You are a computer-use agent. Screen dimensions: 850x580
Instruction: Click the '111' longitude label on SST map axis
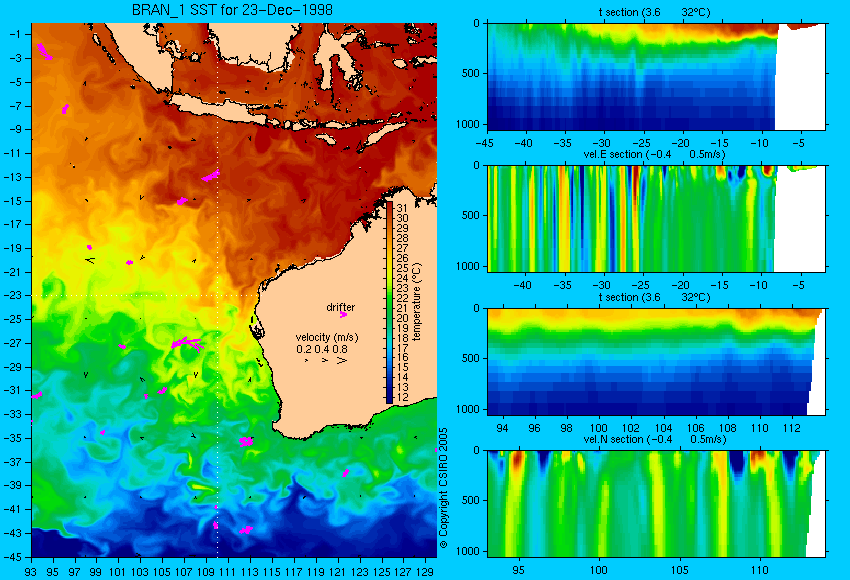tap(228, 572)
